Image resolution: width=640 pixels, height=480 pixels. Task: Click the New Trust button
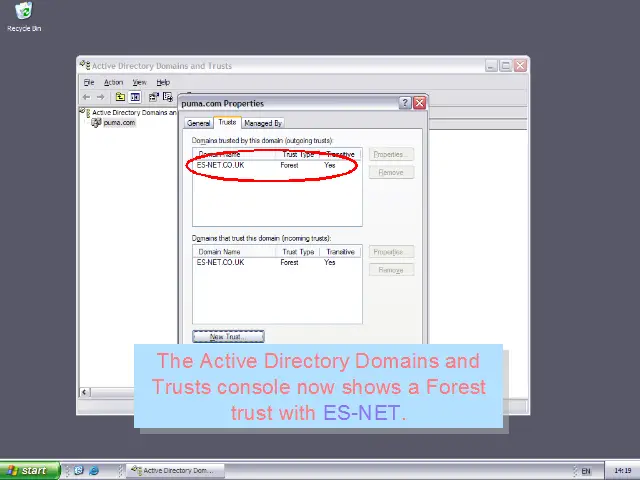pos(228,336)
